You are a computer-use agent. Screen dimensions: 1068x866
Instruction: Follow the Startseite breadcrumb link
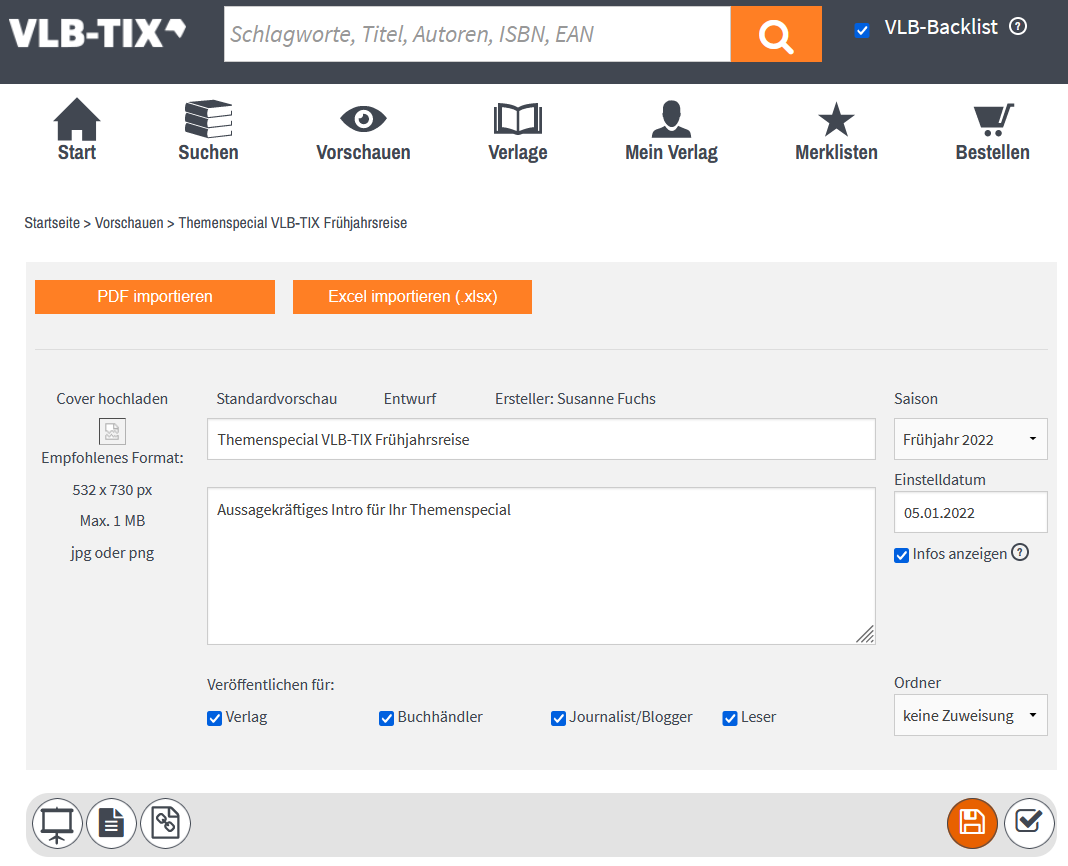coord(52,223)
